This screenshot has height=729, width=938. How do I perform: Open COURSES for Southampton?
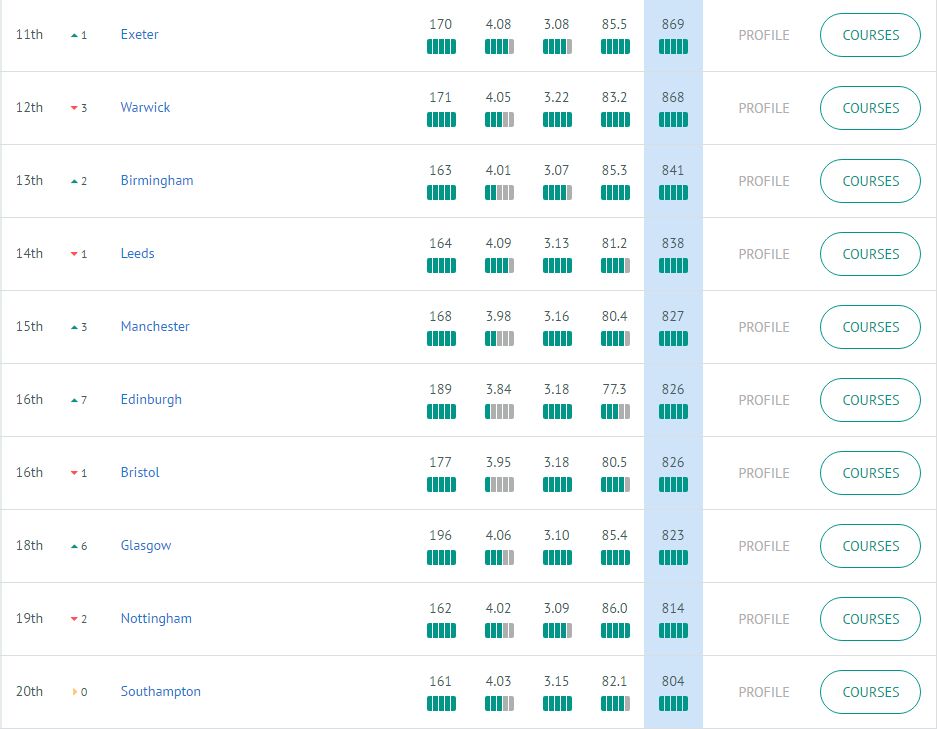[870, 692]
